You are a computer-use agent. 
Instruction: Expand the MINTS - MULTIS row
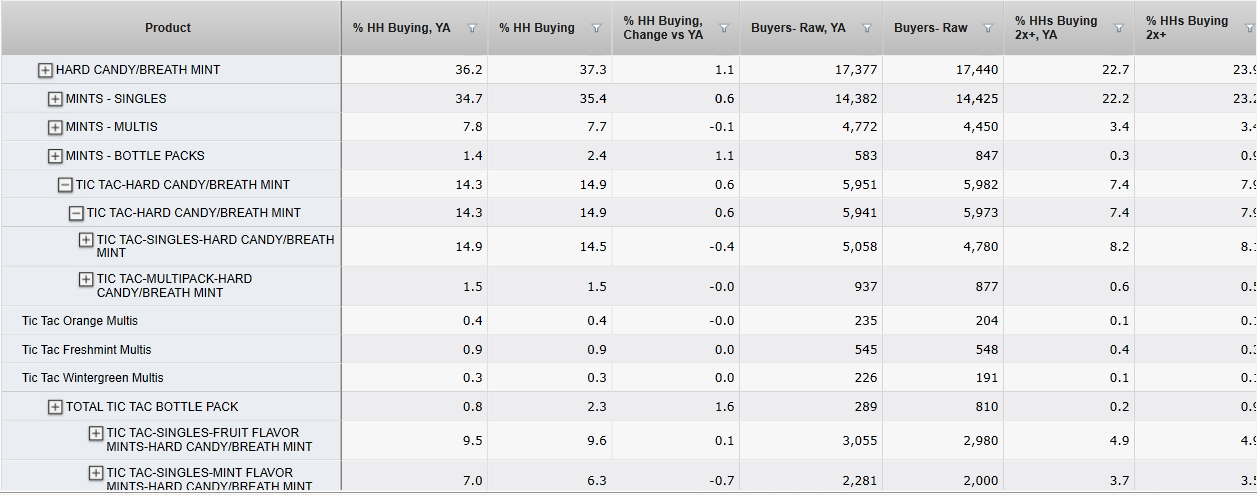(x=55, y=127)
